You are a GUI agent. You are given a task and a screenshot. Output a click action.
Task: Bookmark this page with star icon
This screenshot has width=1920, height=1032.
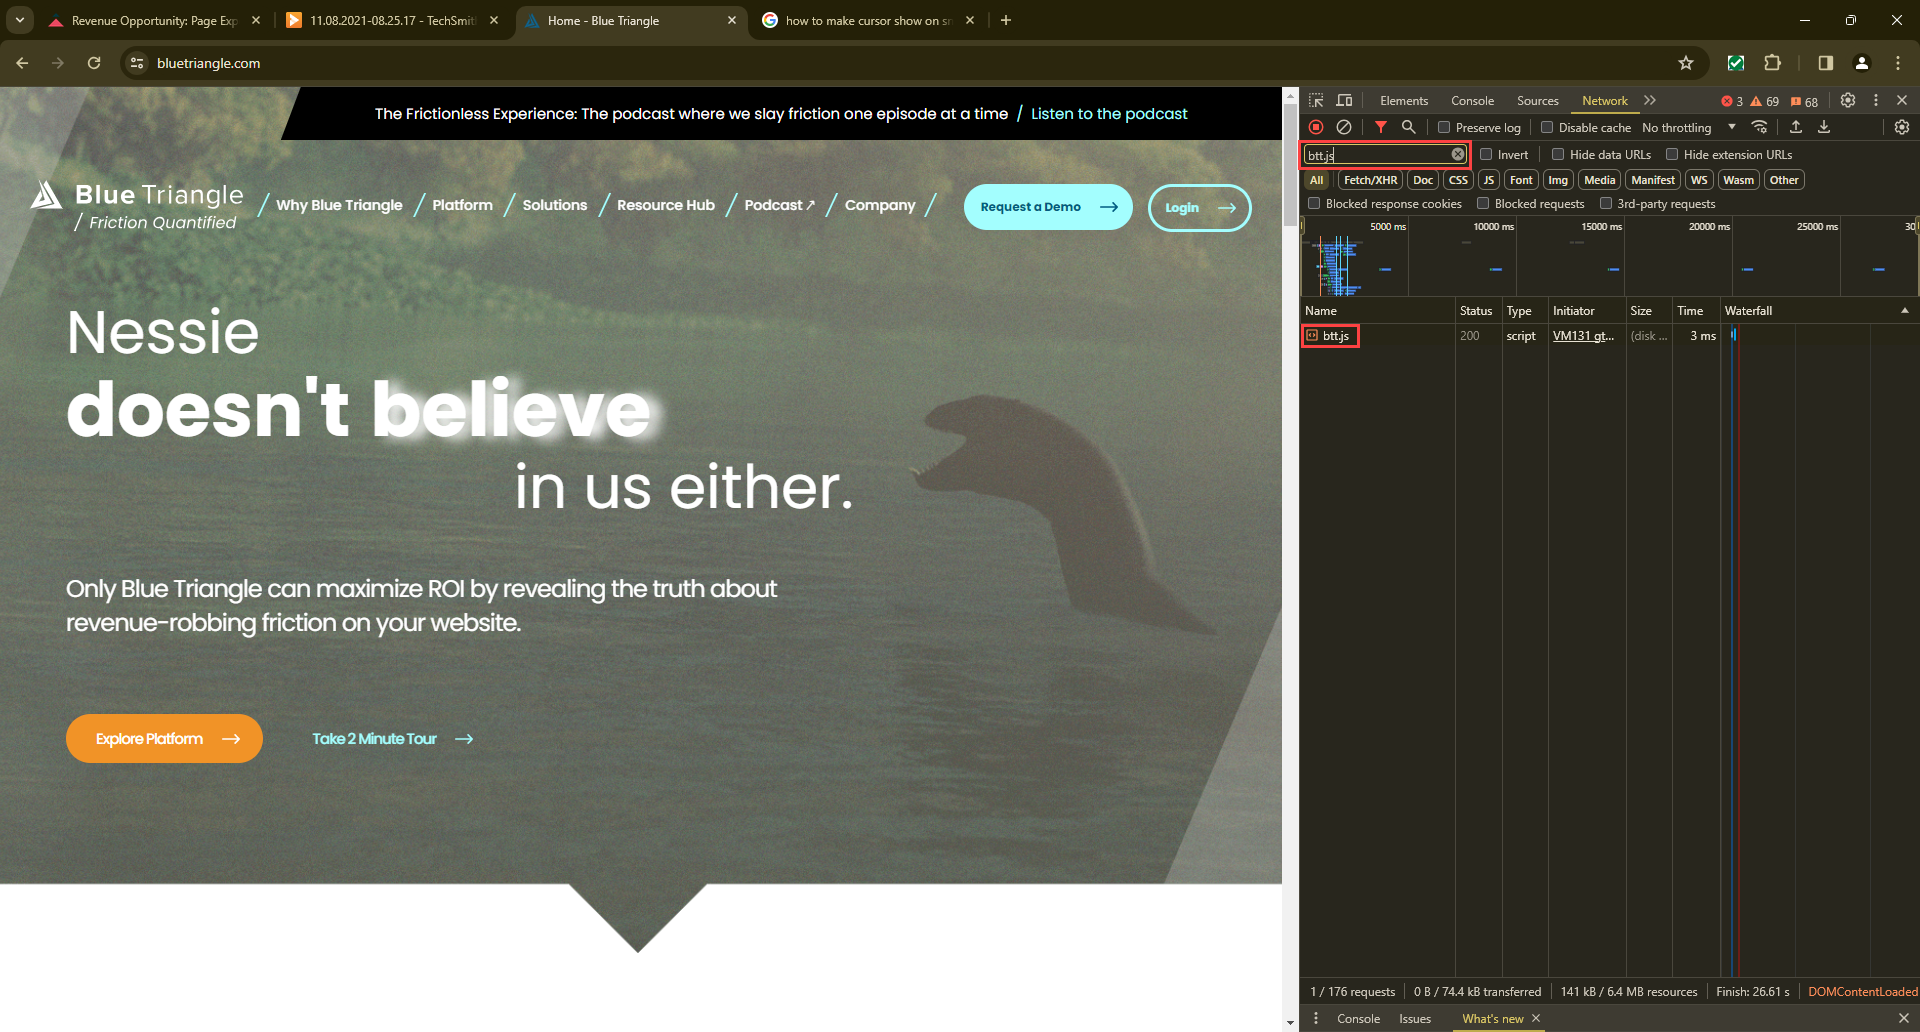1686,63
